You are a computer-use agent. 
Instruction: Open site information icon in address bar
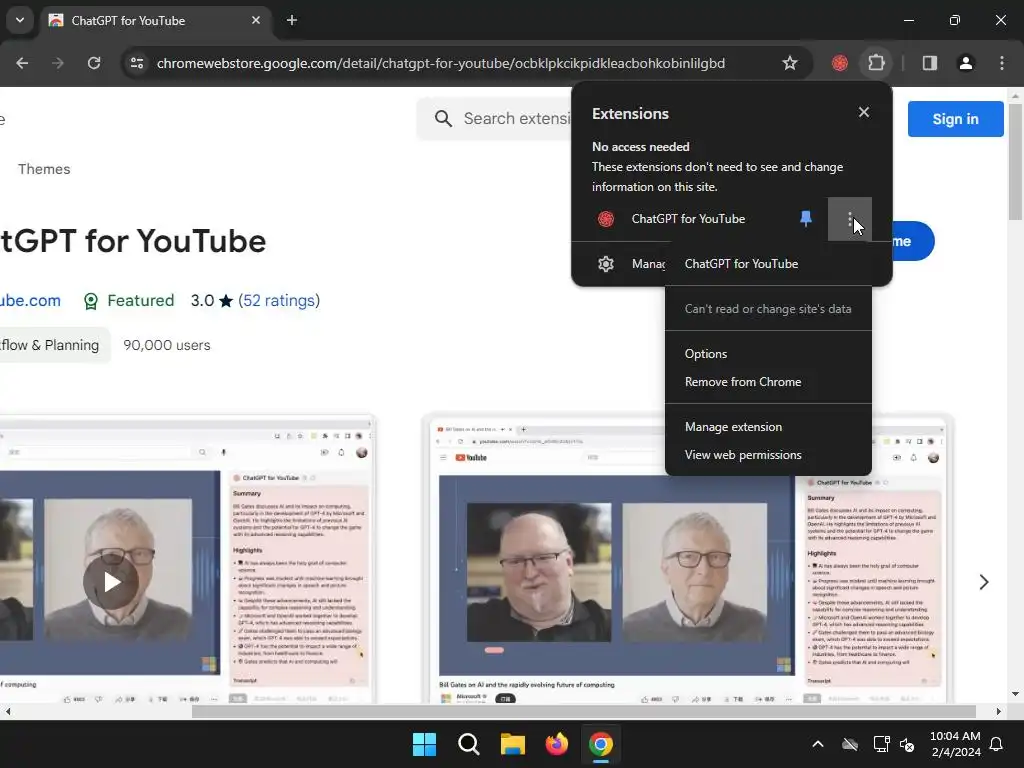tap(137, 63)
